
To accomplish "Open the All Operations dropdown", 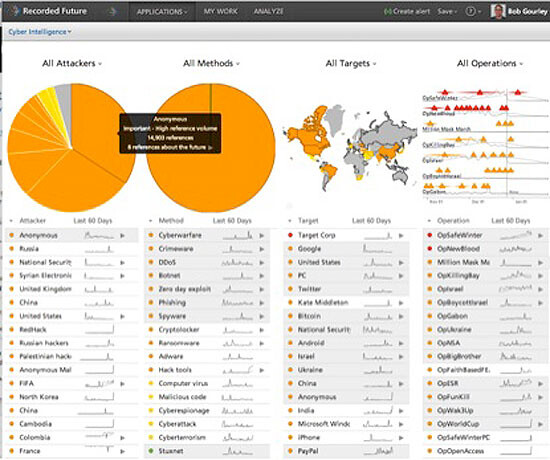I will pos(490,64).
